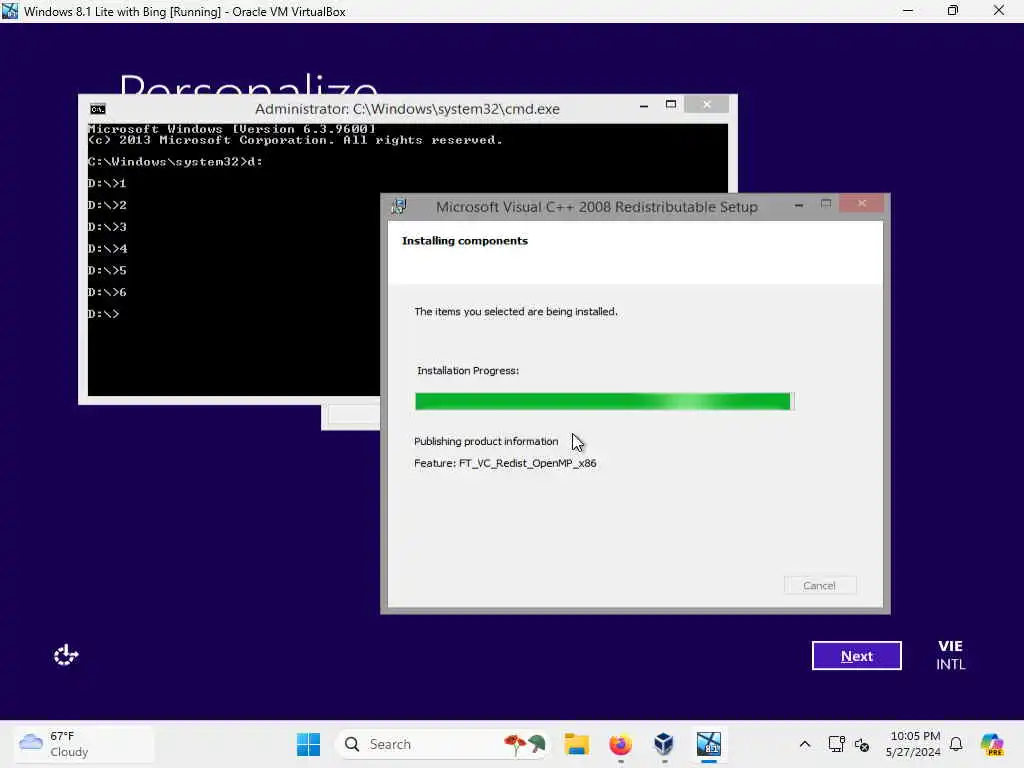Open the weather widget showing 67°F Cloudy
This screenshot has width=1024, height=768.
[x=84, y=744]
